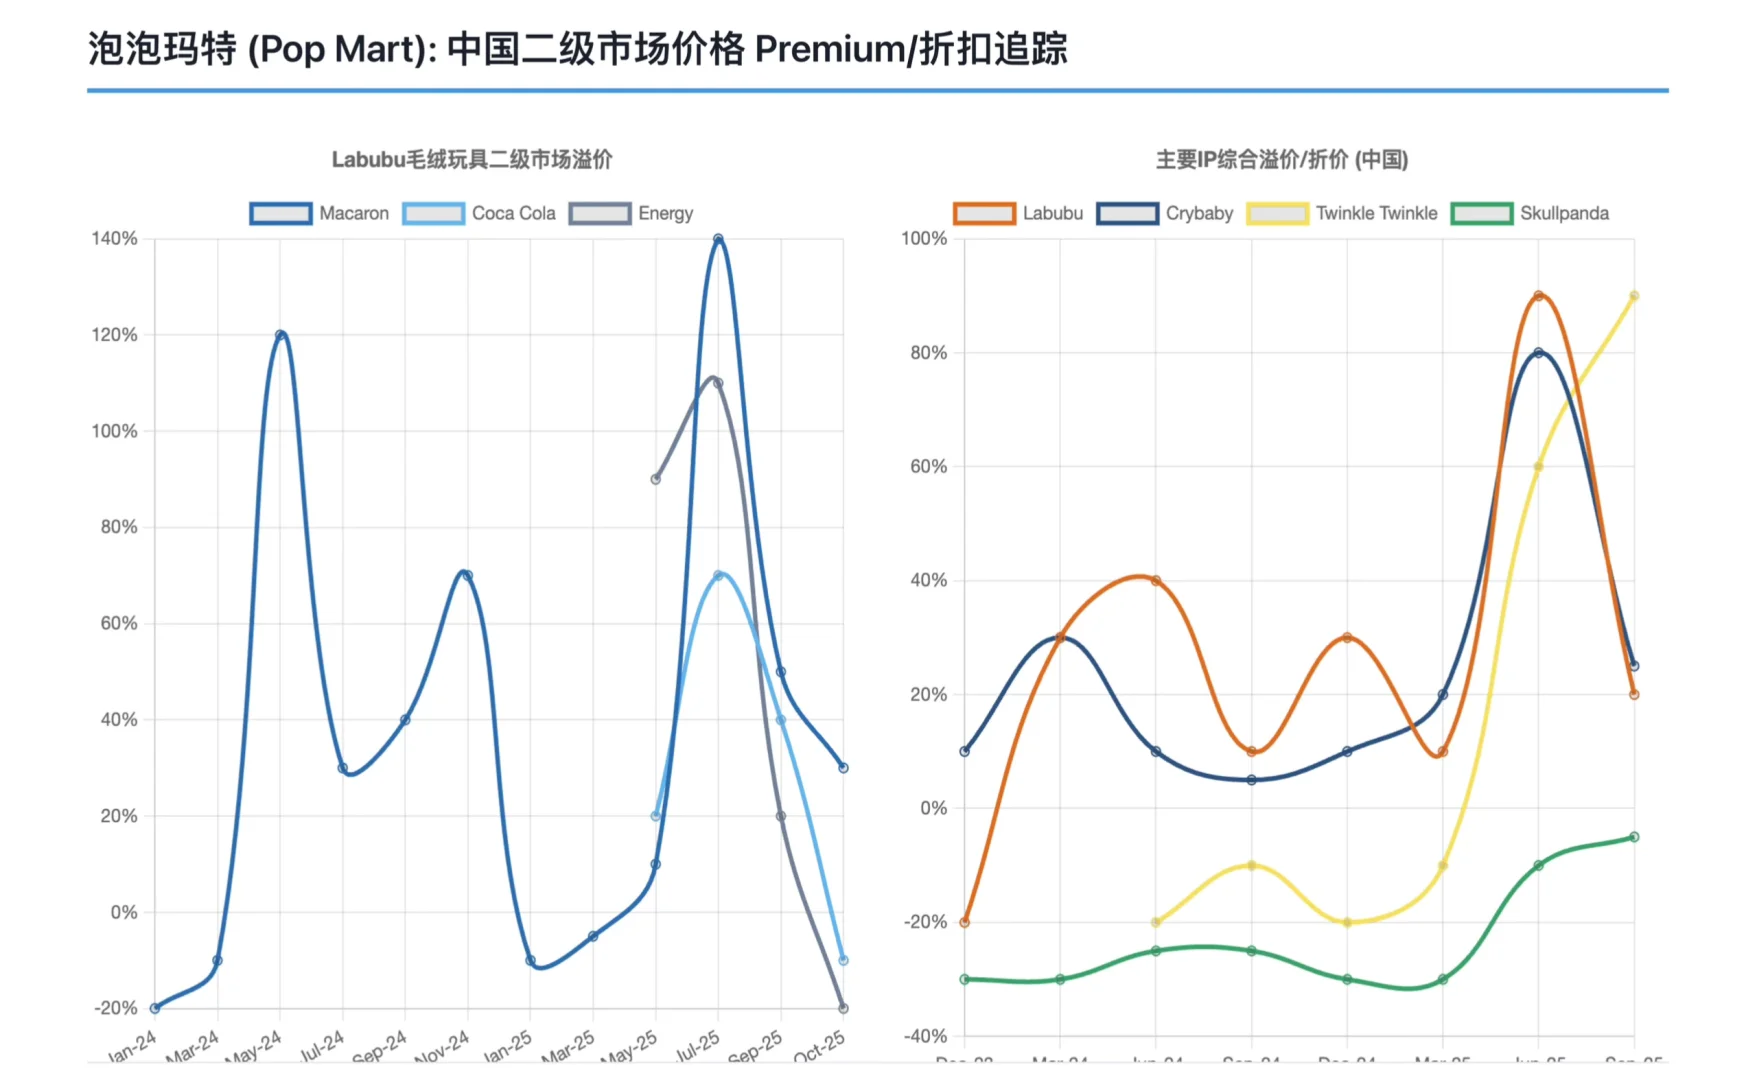The image size is (1757, 1080).
Task: Click the Labubu毛绒玩具二级市场溢价 chart title
Action: click(x=472, y=159)
